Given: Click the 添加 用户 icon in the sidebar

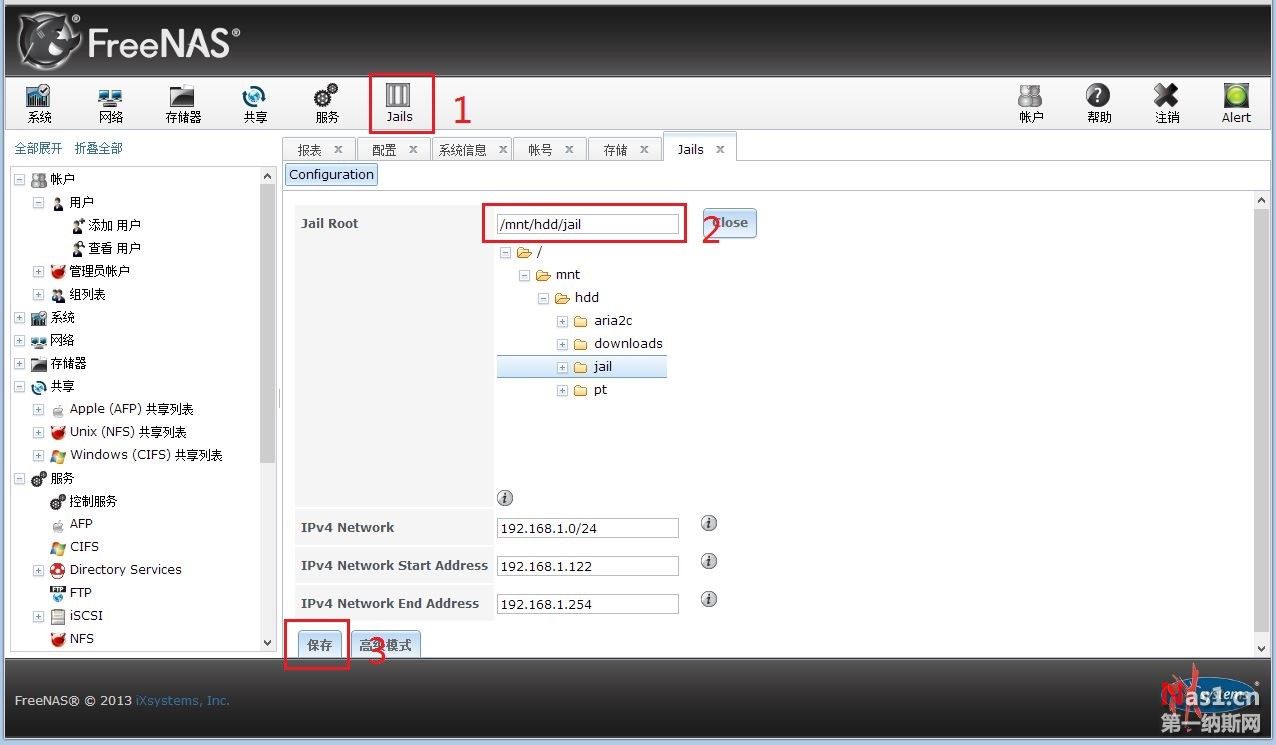Looking at the screenshot, I should coord(79,225).
